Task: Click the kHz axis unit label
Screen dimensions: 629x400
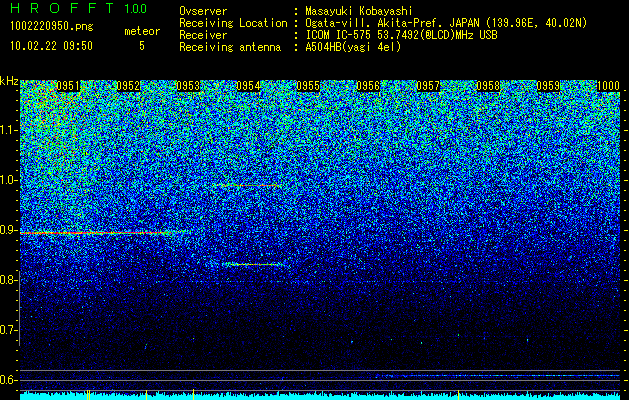Action: click(x=9, y=81)
